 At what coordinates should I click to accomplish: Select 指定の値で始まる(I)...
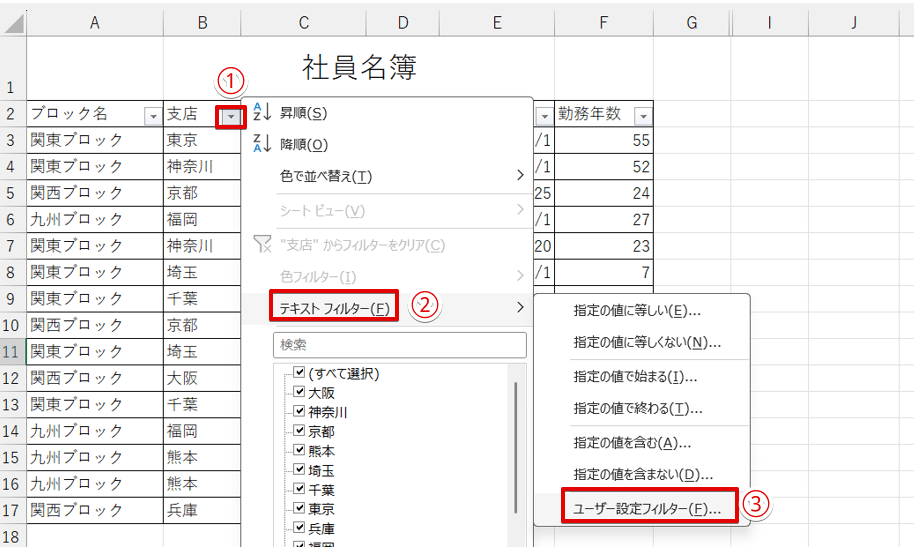click(x=635, y=377)
